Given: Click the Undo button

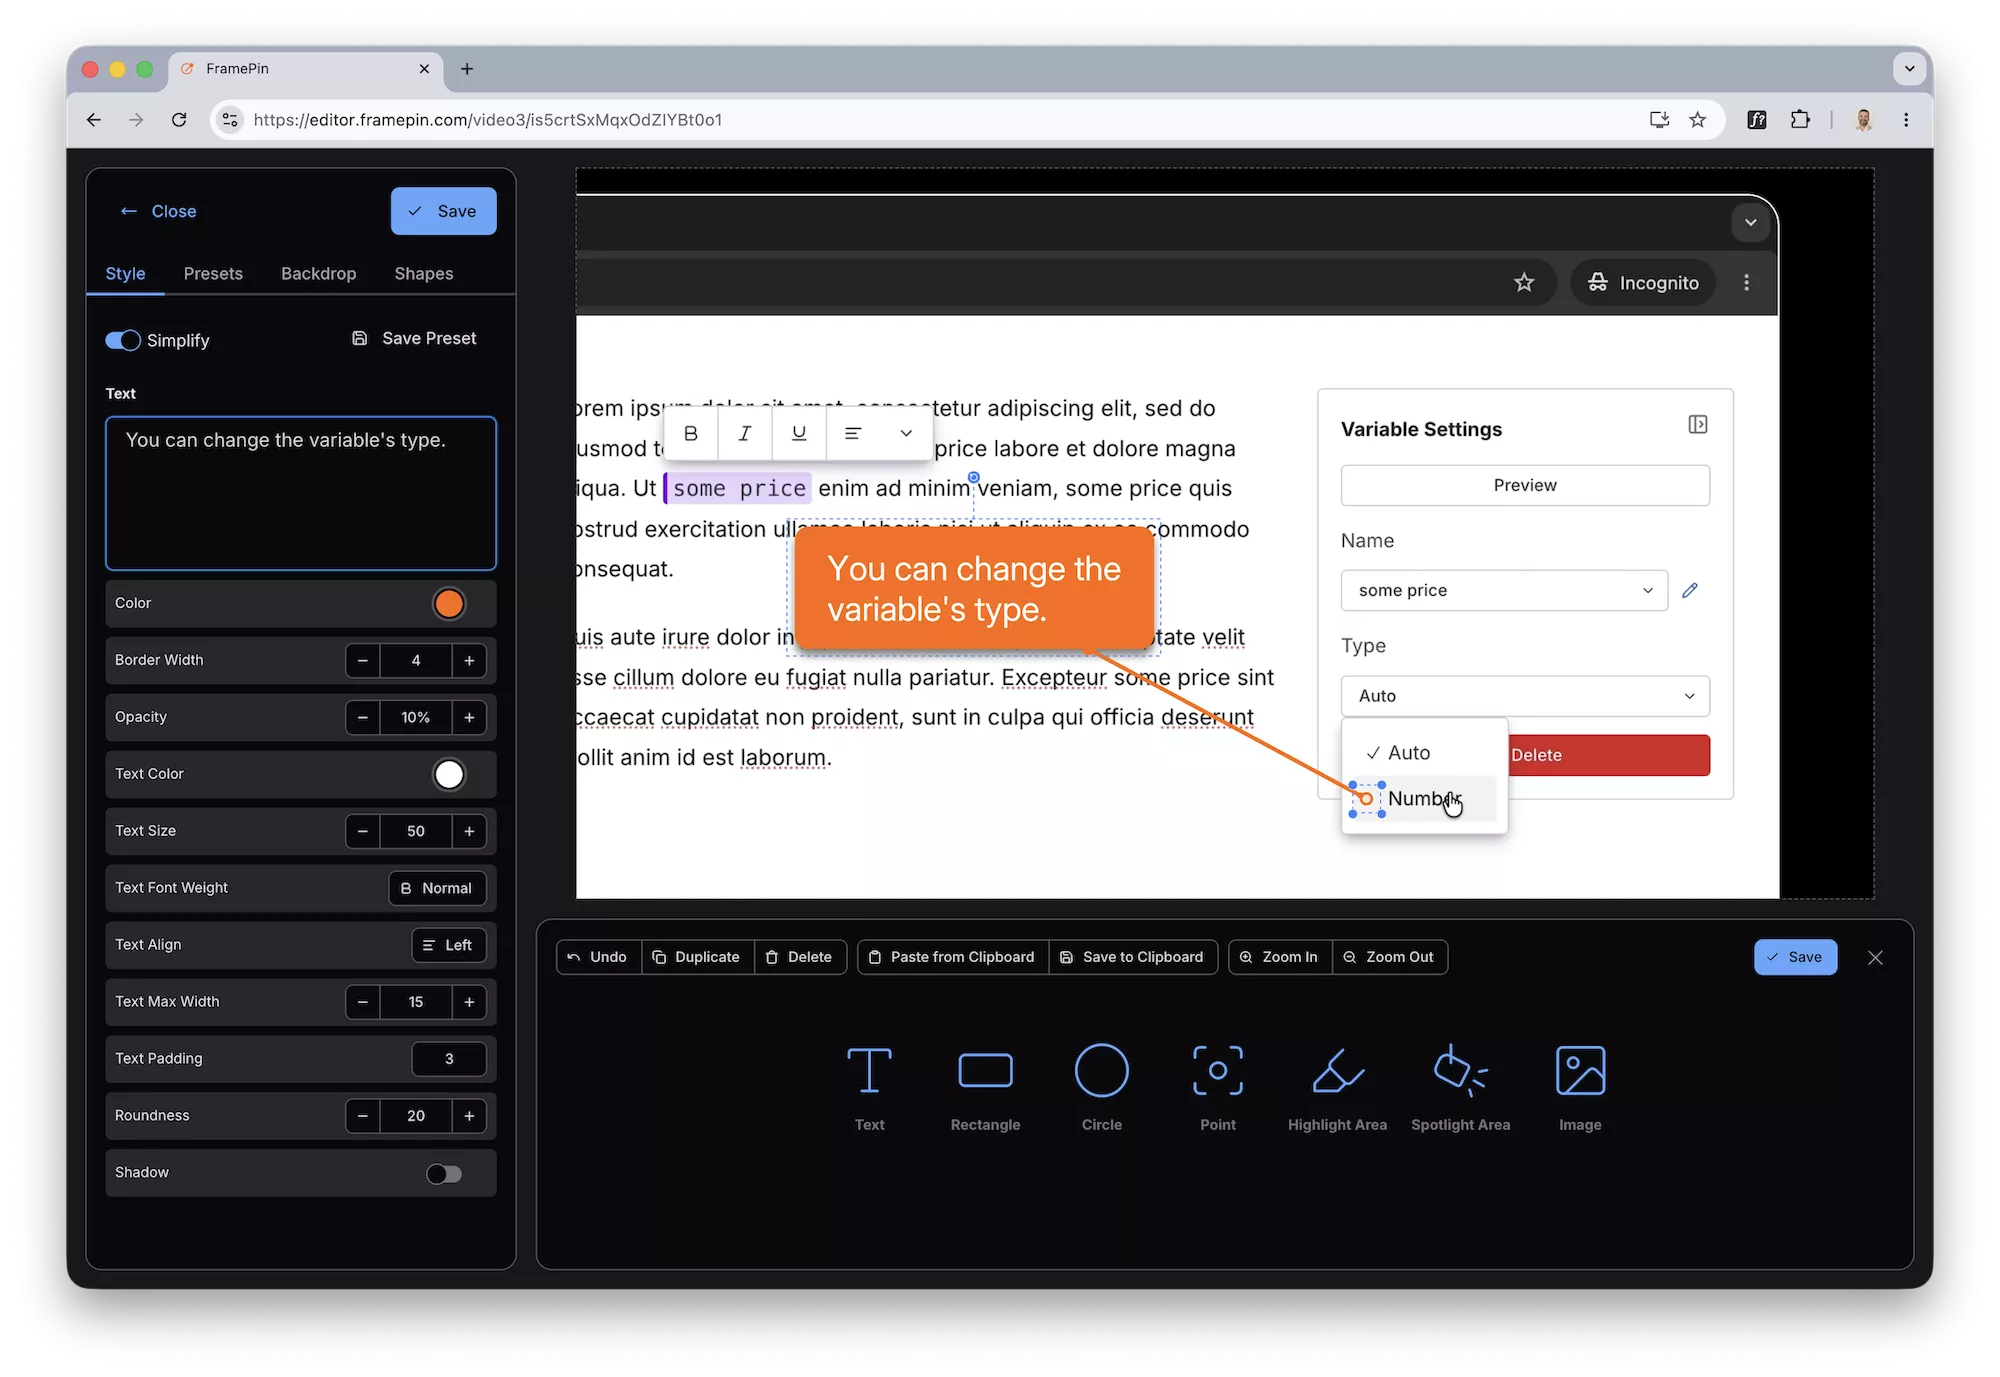Looking at the screenshot, I should pos(598,957).
